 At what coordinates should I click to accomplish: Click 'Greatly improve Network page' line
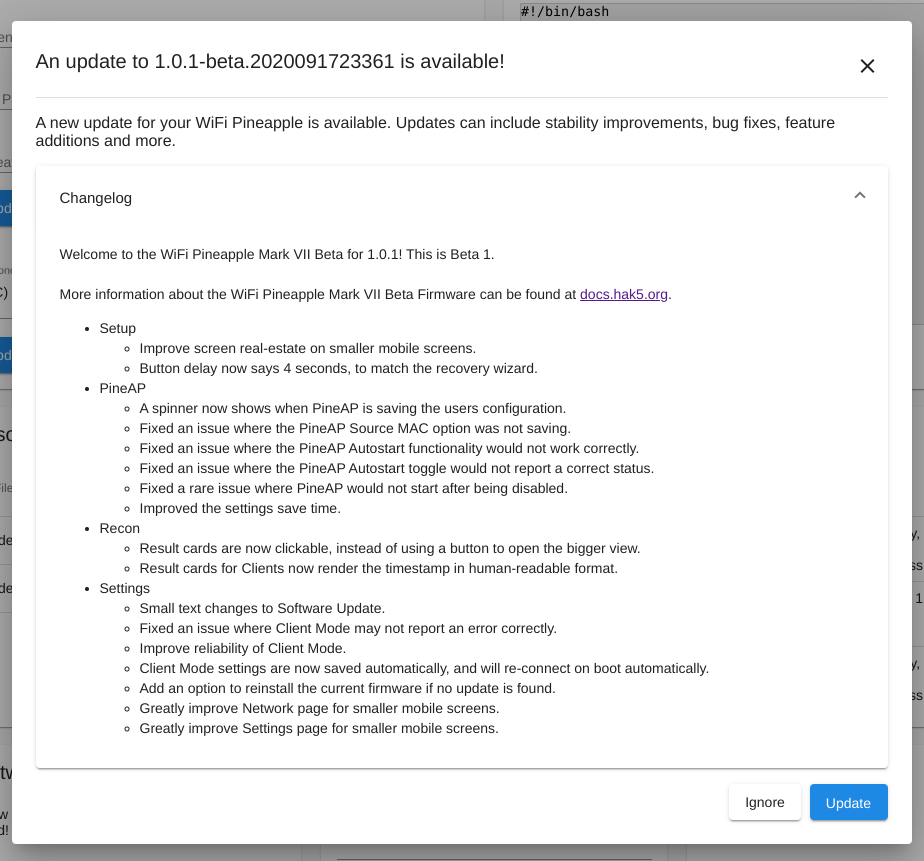click(x=319, y=709)
